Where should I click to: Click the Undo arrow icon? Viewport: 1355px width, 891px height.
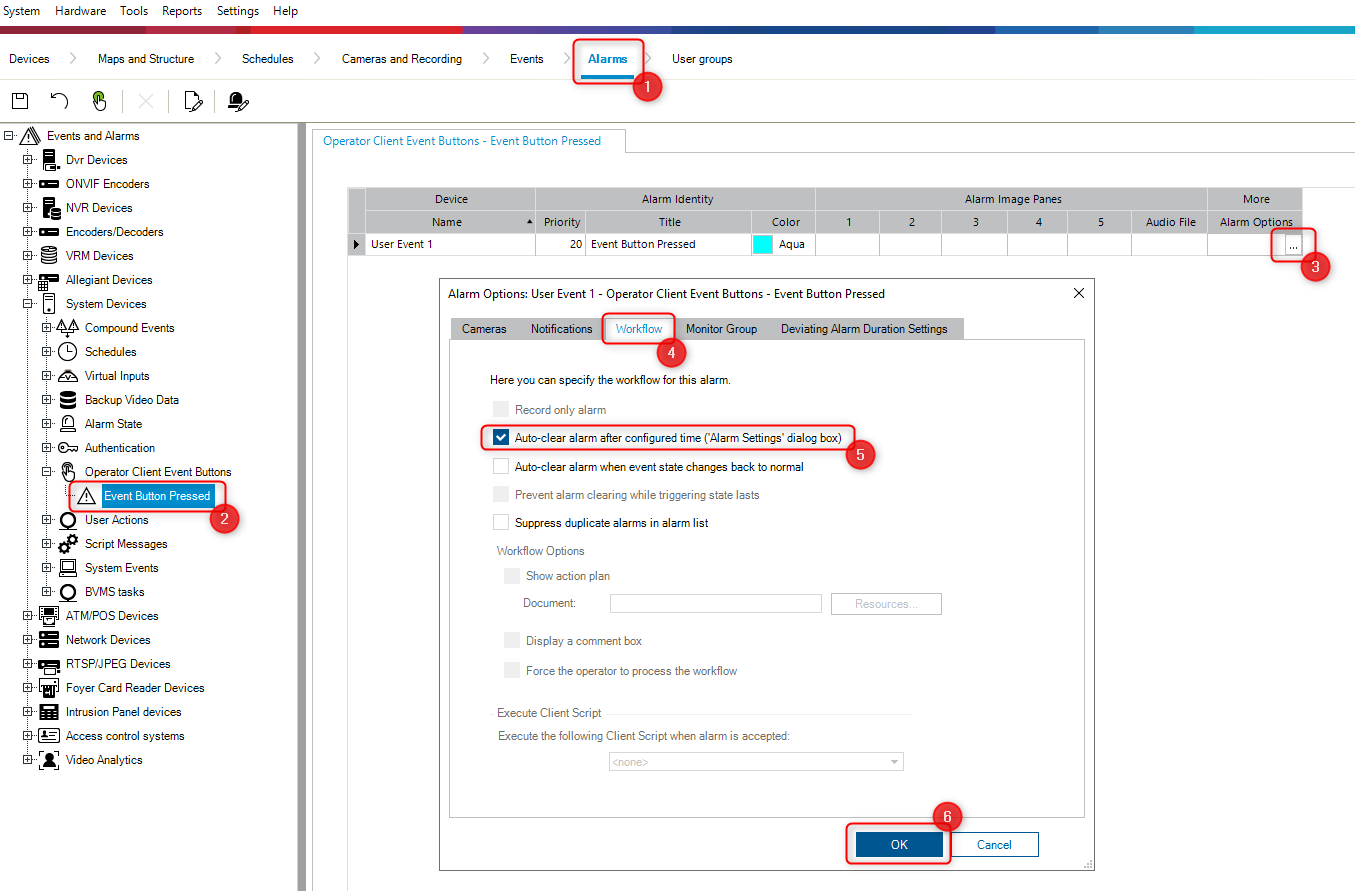59,101
